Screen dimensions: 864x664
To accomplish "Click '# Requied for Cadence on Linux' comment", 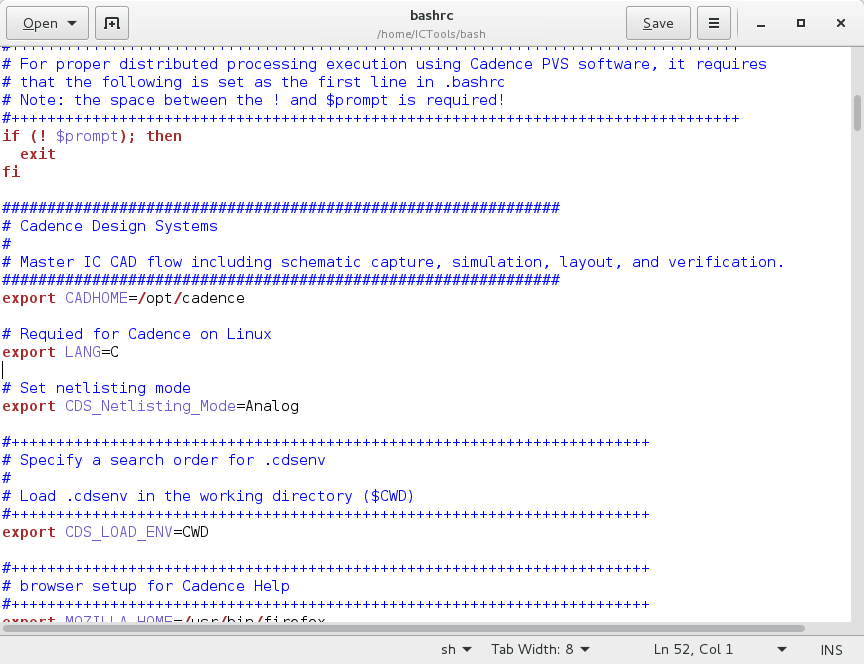I will pos(137,334).
